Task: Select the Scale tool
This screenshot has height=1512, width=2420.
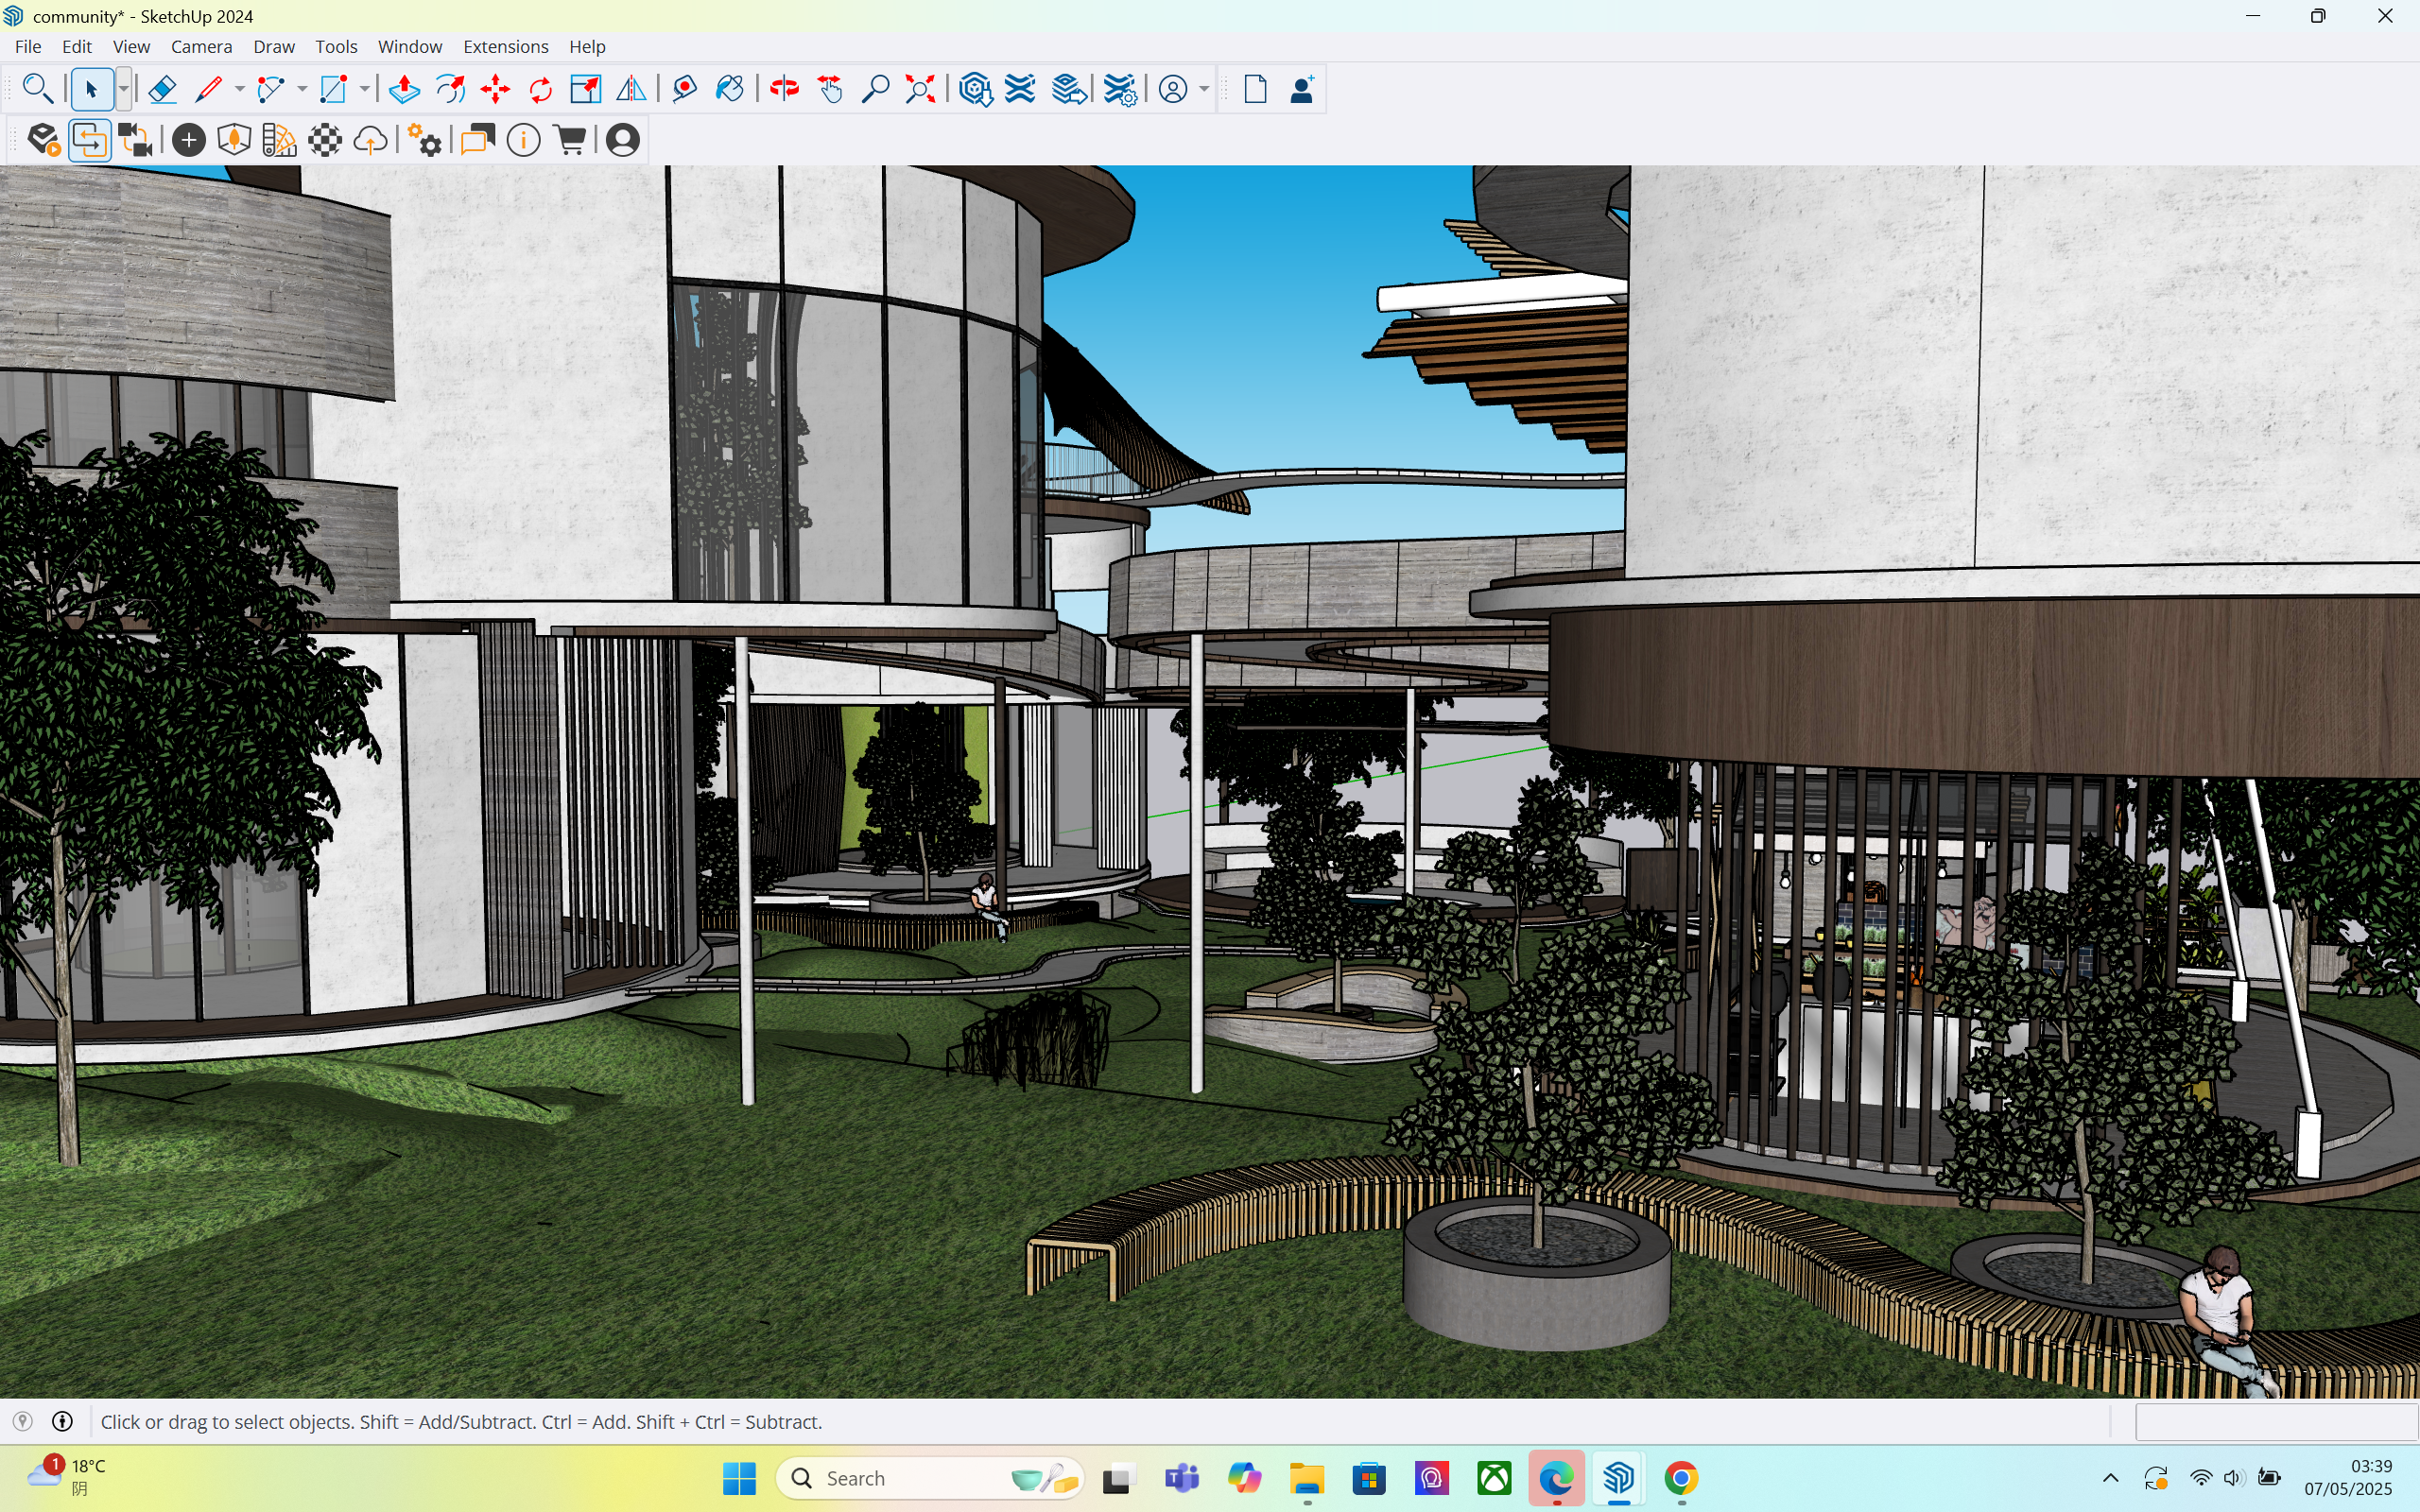Action: (585, 90)
